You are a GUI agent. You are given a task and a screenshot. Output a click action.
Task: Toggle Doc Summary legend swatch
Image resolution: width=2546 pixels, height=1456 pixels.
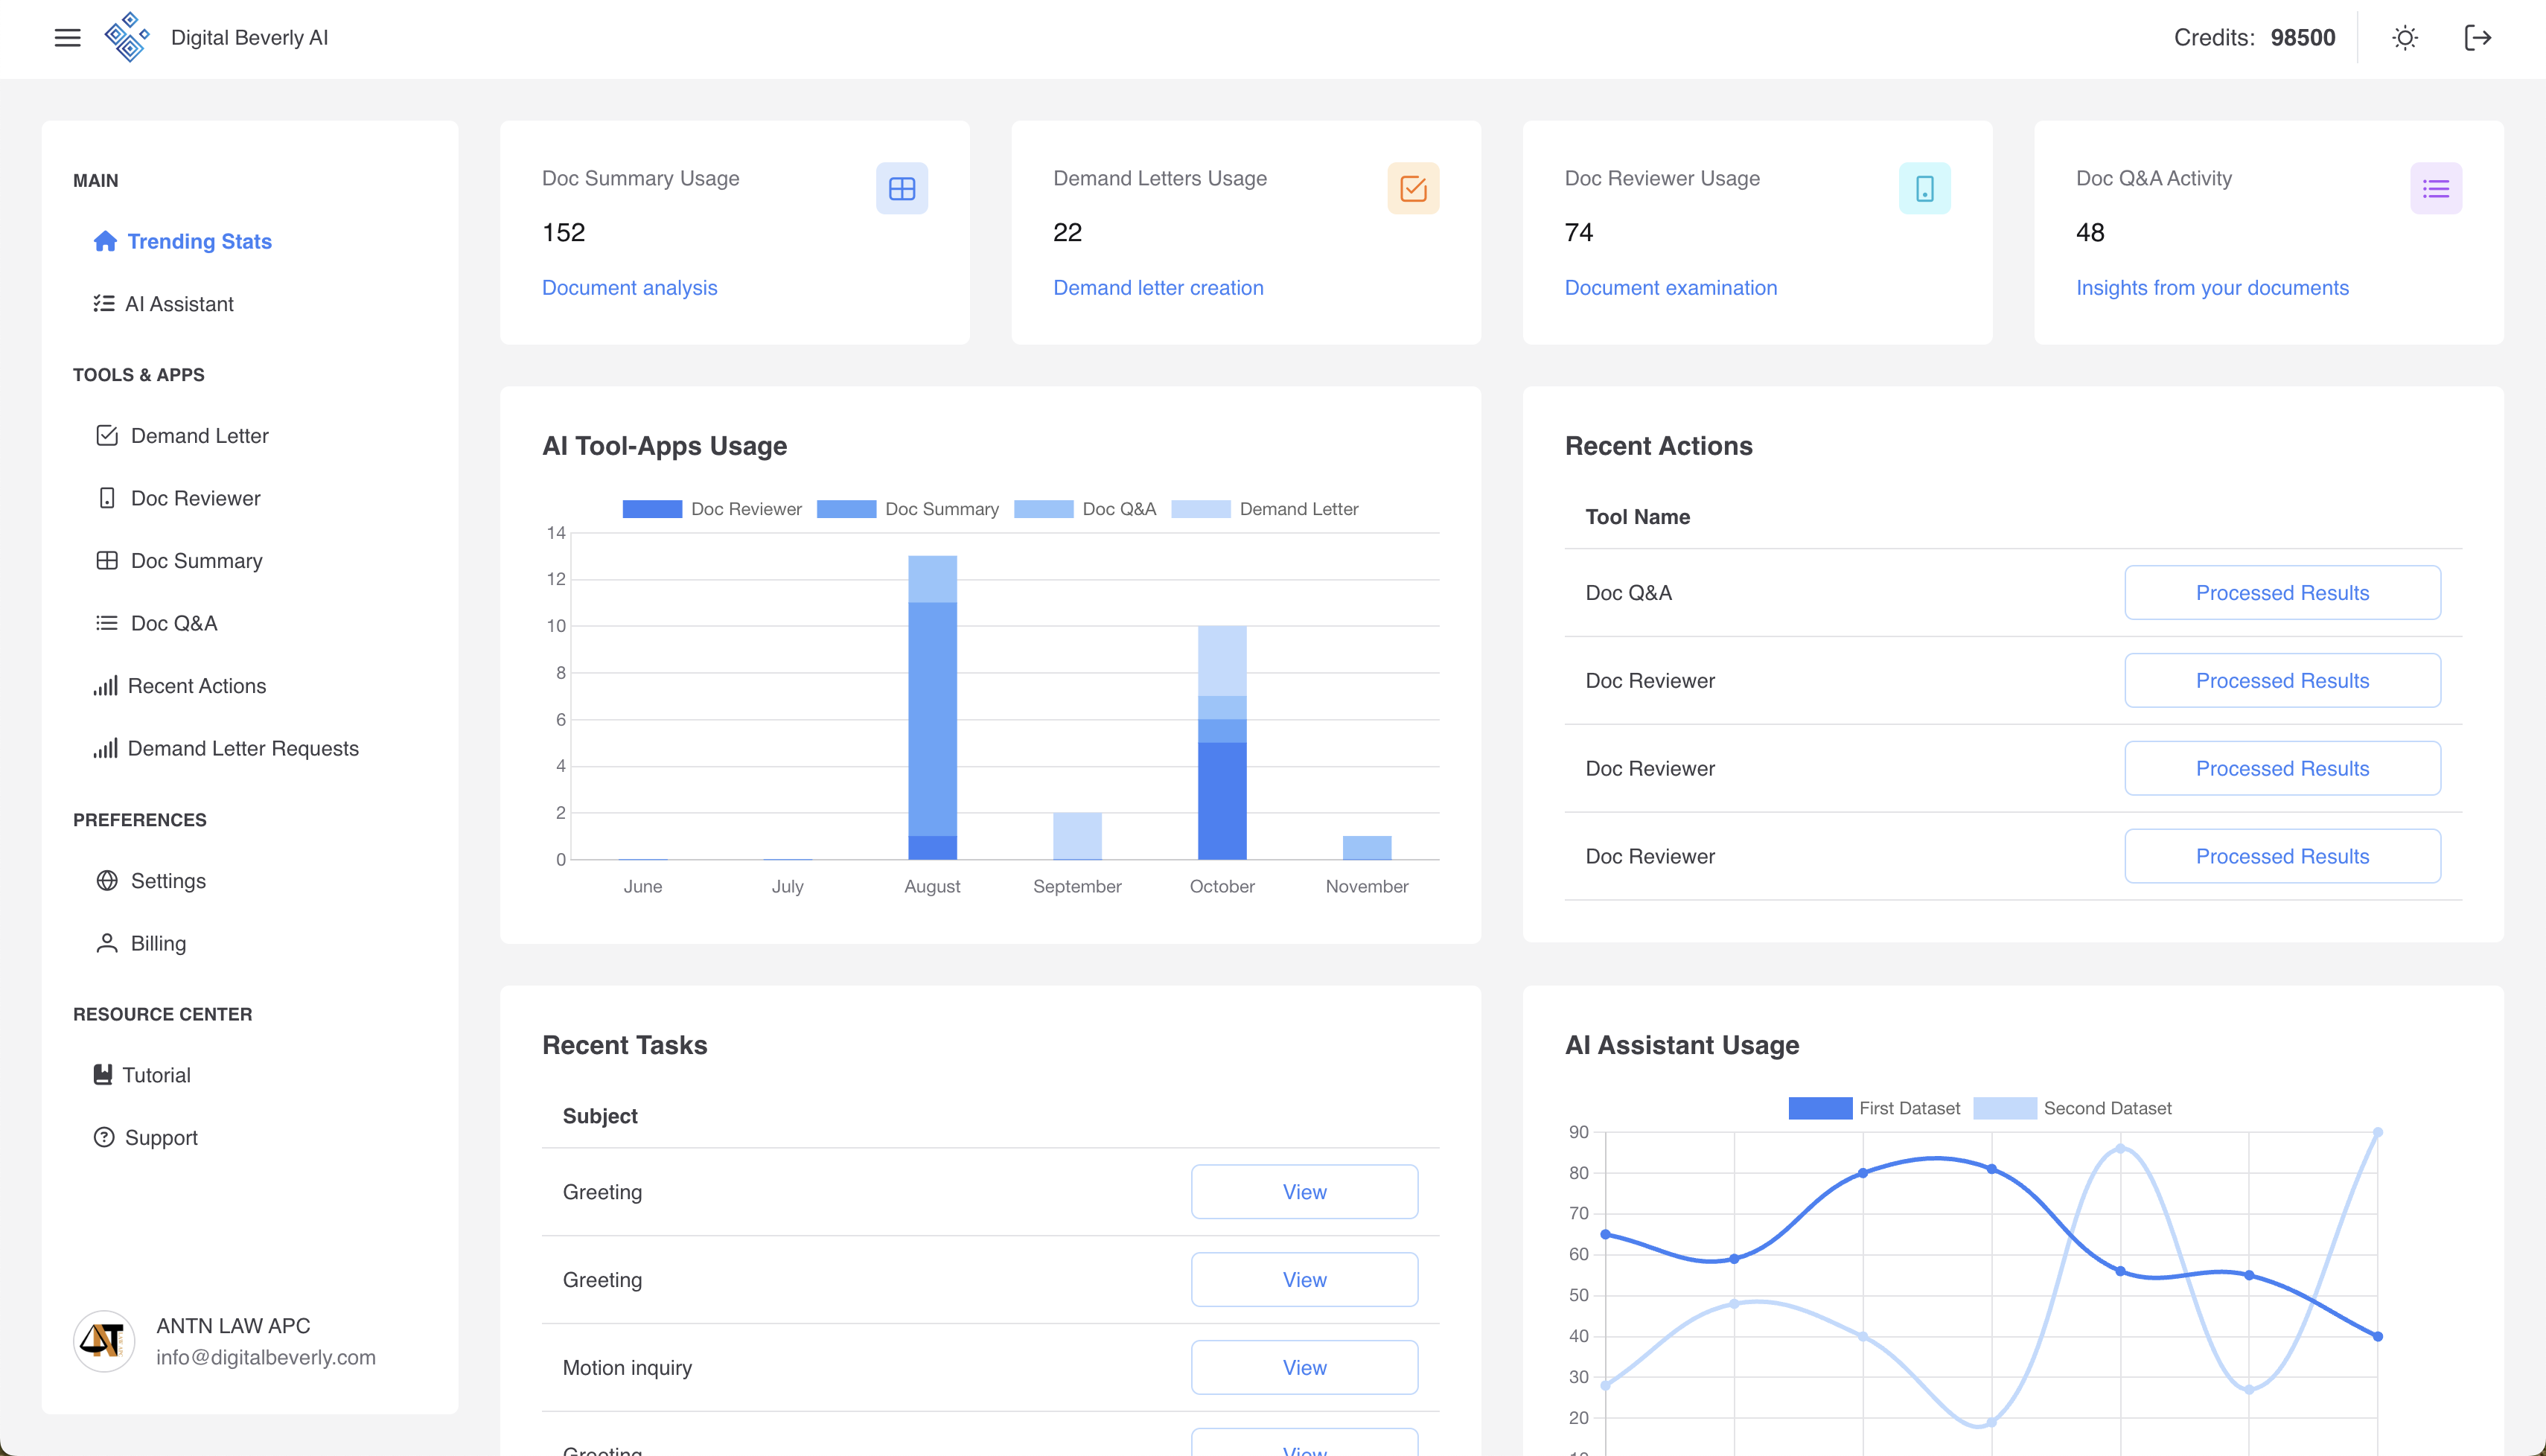[x=846, y=509]
